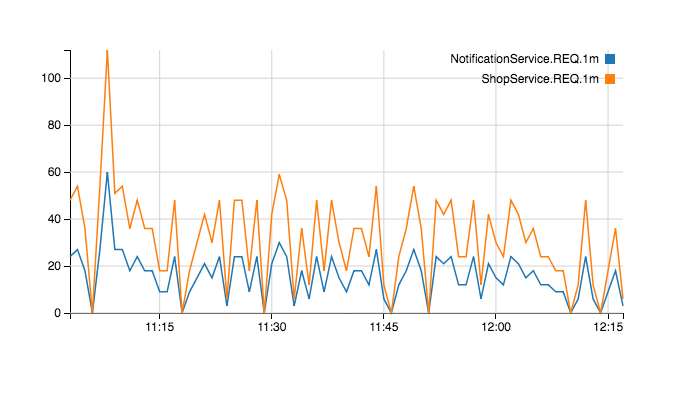Click the blue NotificationService peak at 60

107,173
